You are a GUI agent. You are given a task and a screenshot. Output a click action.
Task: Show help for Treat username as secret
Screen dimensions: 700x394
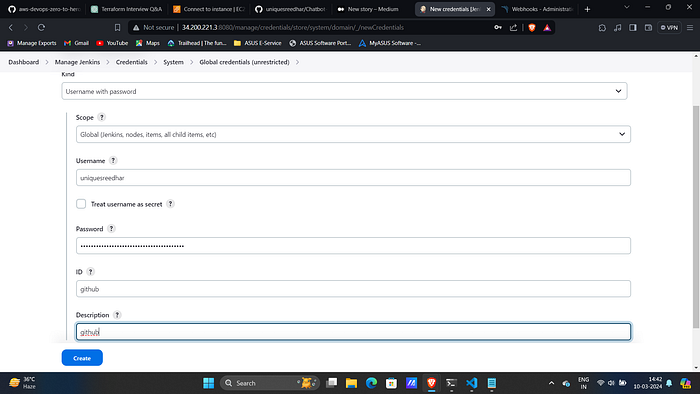click(x=170, y=204)
